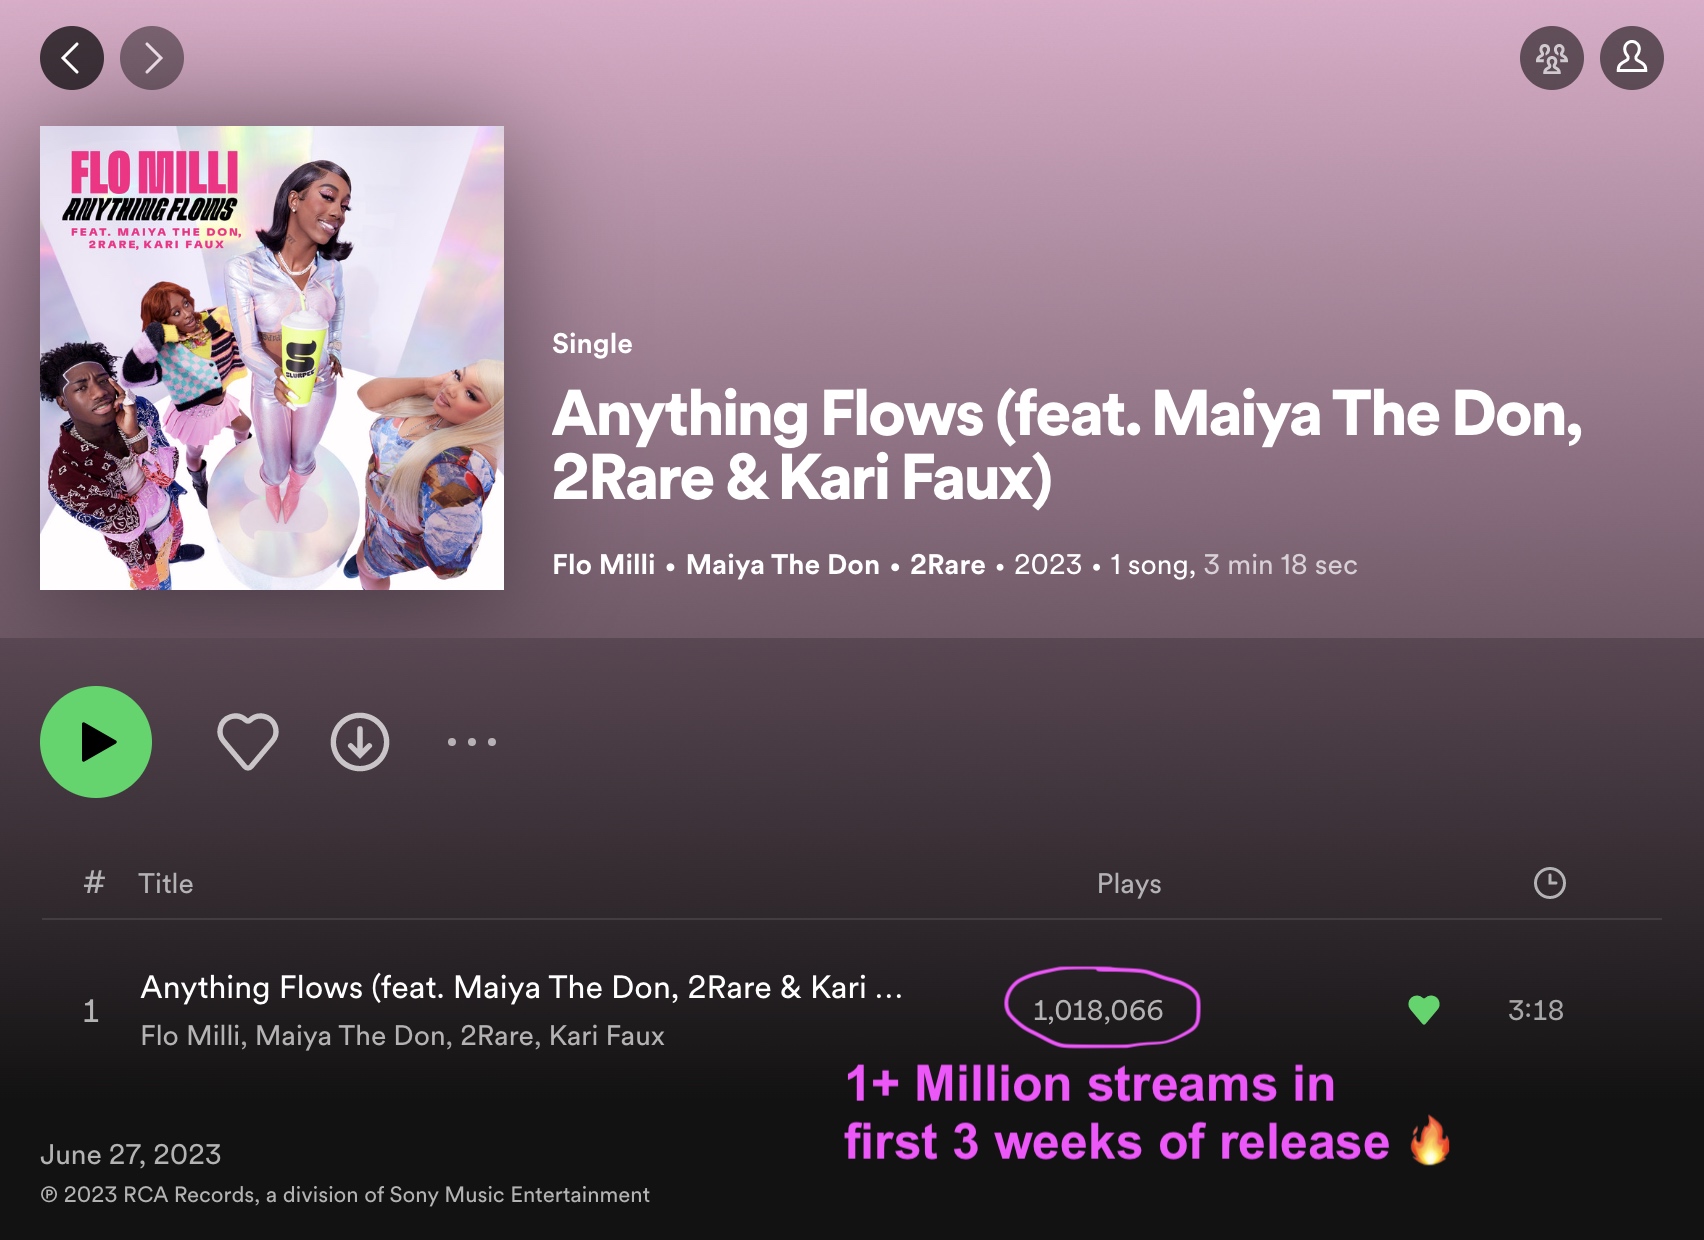
Task: Click the clock duration column header
Action: pos(1549,883)
